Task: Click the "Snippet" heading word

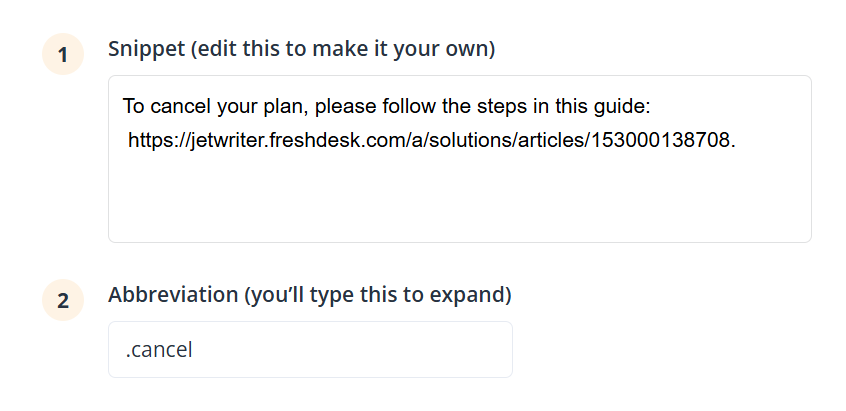Action: pos(144,48)
